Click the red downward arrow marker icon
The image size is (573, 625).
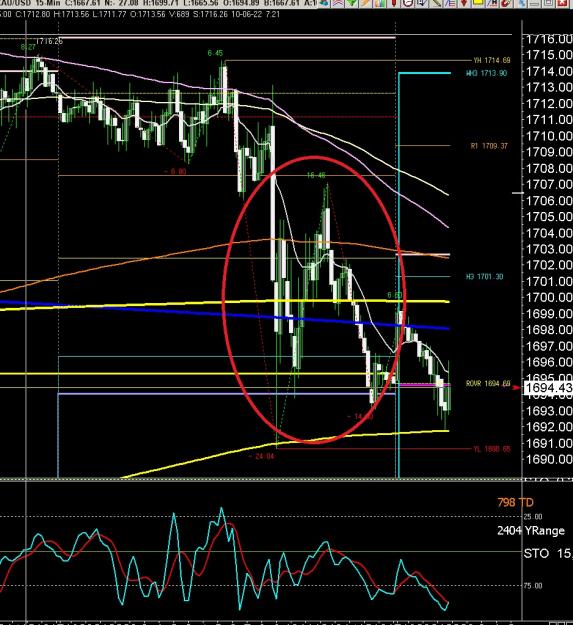click(x=464, y=3)
